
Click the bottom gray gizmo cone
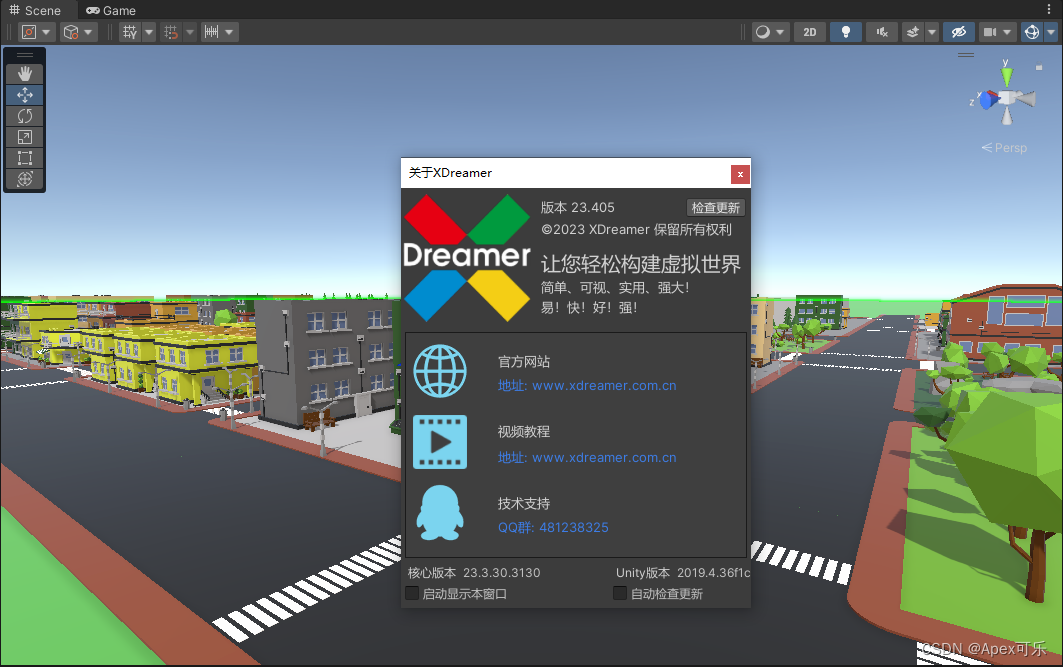tap(1007, 117)
